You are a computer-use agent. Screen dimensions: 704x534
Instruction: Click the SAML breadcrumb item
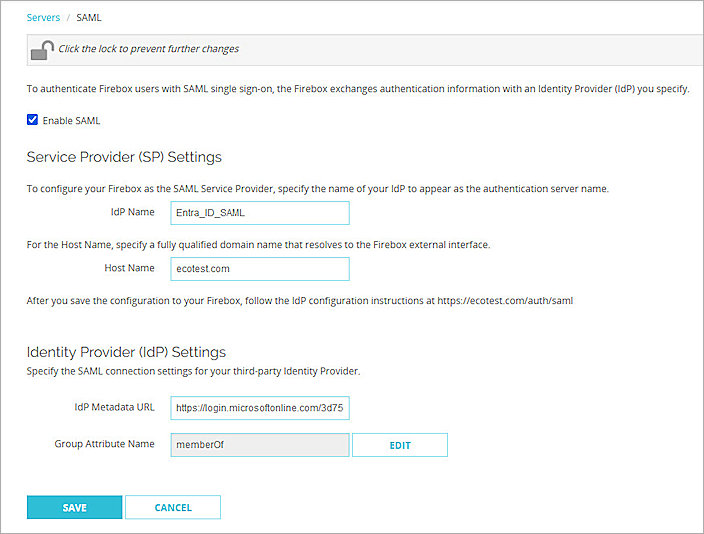tap(89, 17)
